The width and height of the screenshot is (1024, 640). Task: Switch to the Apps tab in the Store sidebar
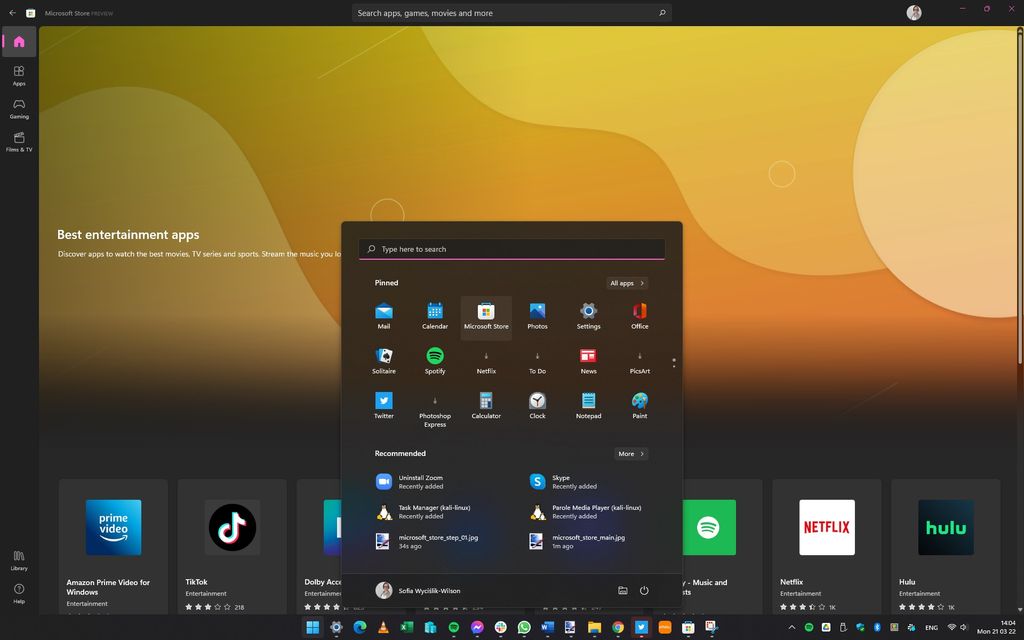click(18, 76)
